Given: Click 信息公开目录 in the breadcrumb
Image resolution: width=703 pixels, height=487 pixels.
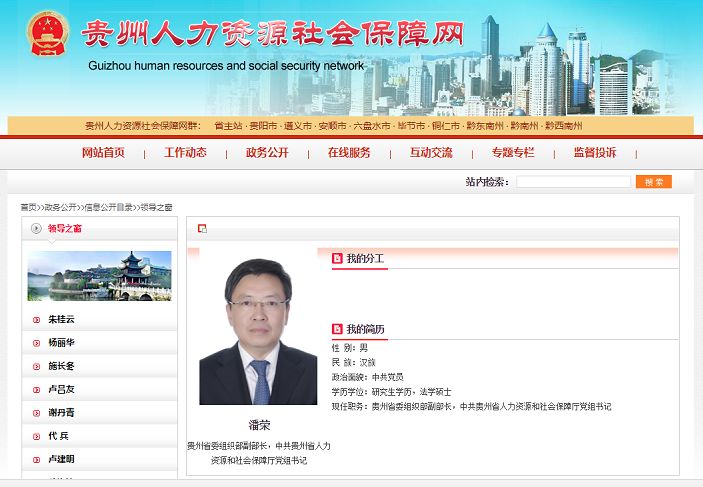Looking at the screenshot, I should [108, 207].
